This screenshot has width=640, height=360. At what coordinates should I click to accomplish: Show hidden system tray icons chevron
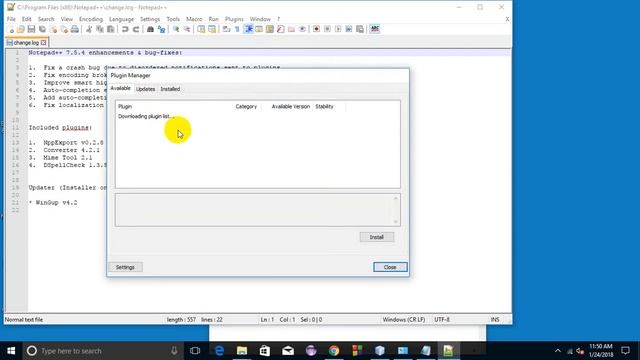click(x=558, y=351)
